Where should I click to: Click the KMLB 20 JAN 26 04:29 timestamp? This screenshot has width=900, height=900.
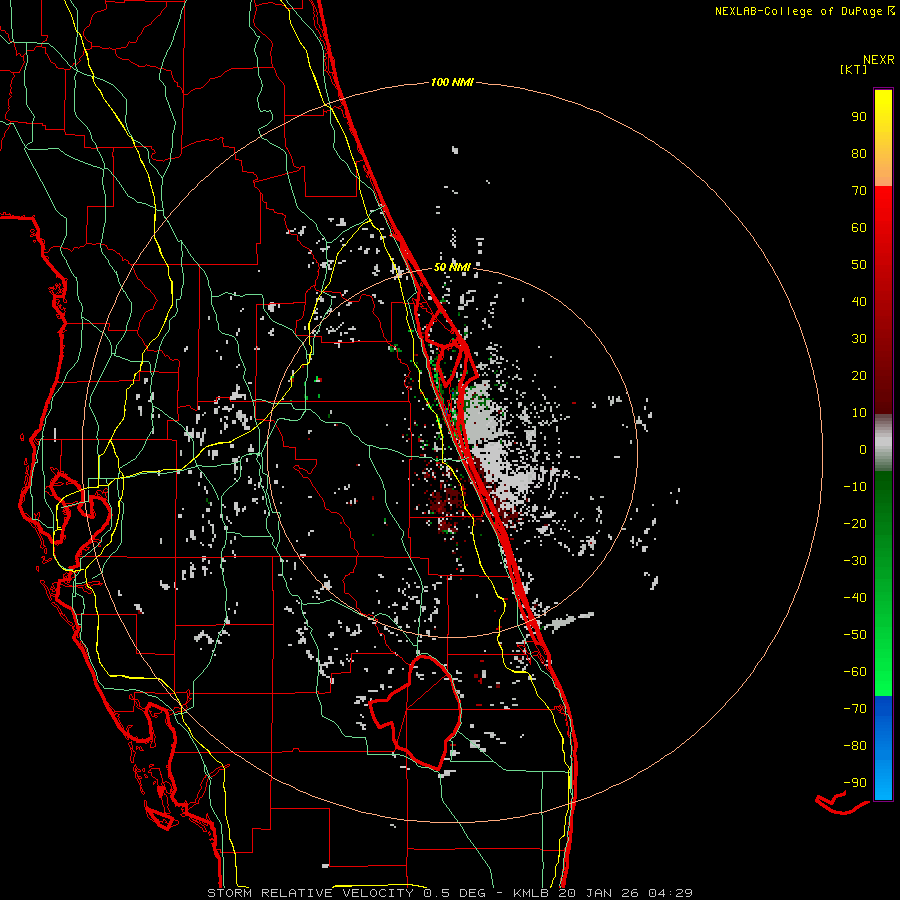[x=603, y=893]
